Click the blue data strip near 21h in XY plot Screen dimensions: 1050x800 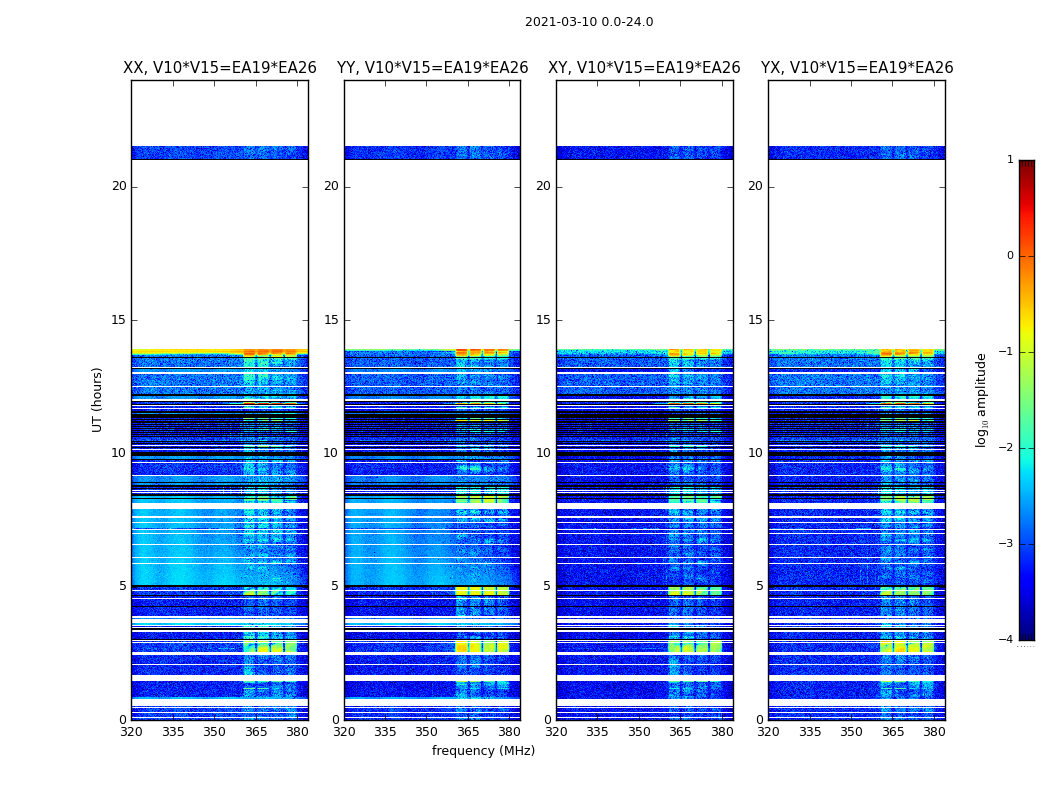click(x=644, y=153)
